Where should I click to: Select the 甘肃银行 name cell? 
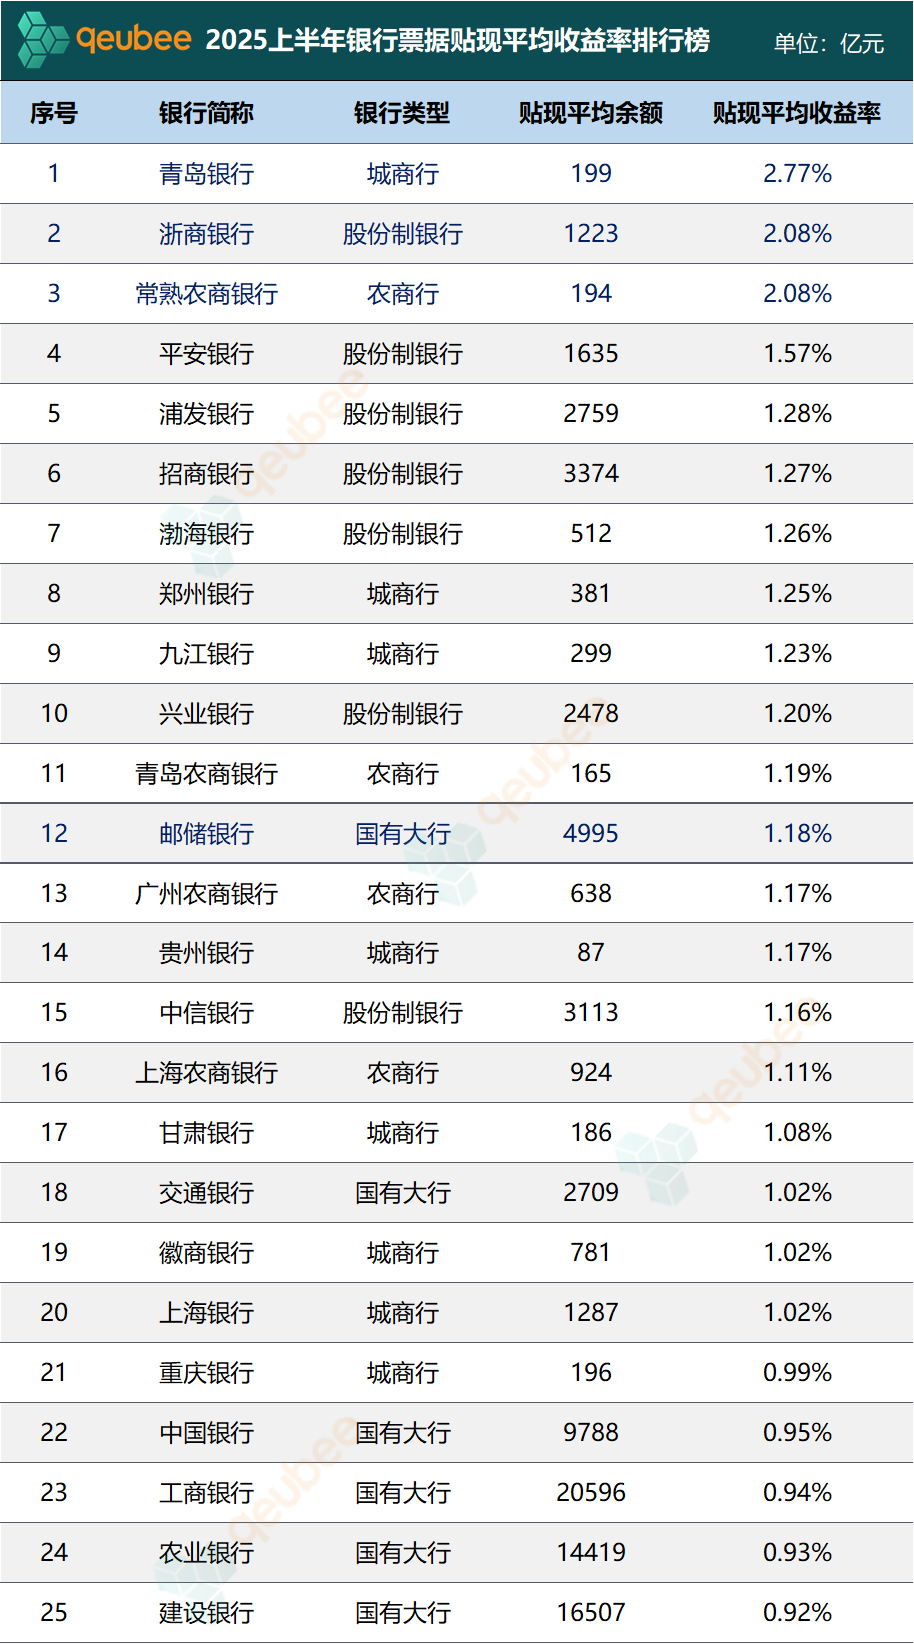click(206, 1133)
